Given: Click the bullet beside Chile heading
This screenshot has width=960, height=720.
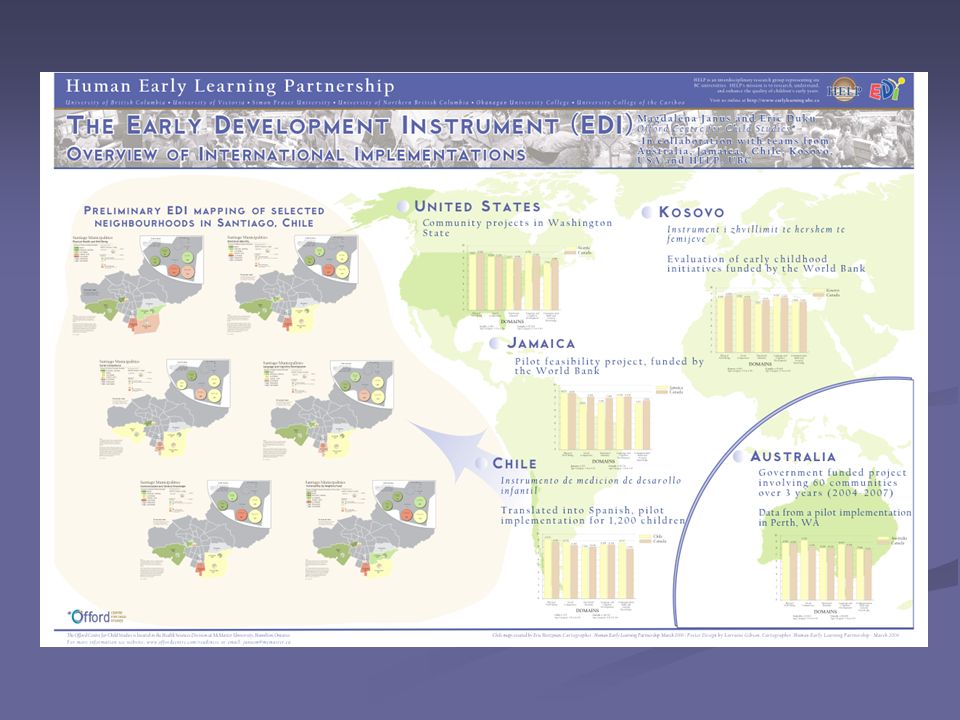Looking at the screenshot, I should [x=481, y=463].
